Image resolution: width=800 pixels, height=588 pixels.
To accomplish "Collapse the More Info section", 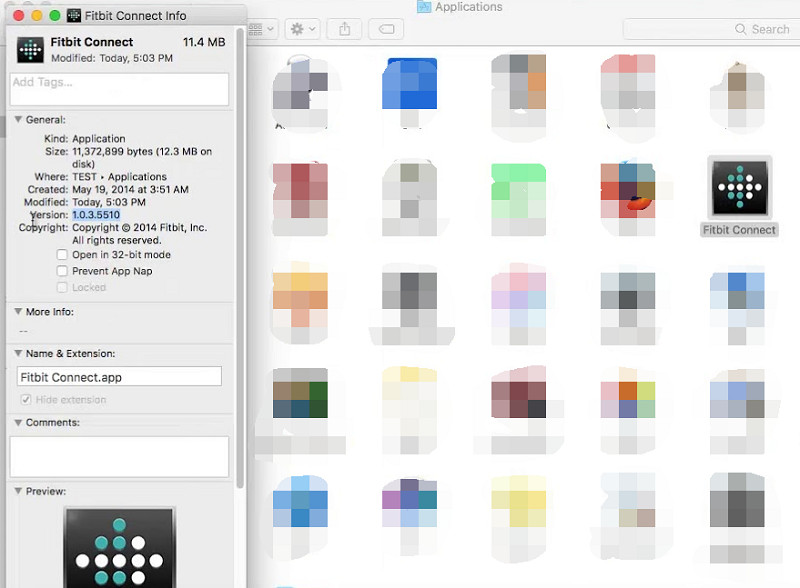I will (x=18, y=311).
